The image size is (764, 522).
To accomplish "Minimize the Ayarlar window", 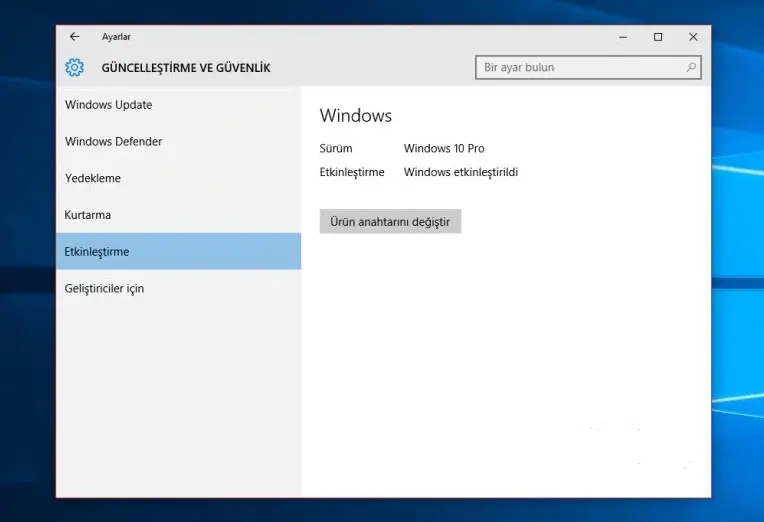I will click(623, 37).
